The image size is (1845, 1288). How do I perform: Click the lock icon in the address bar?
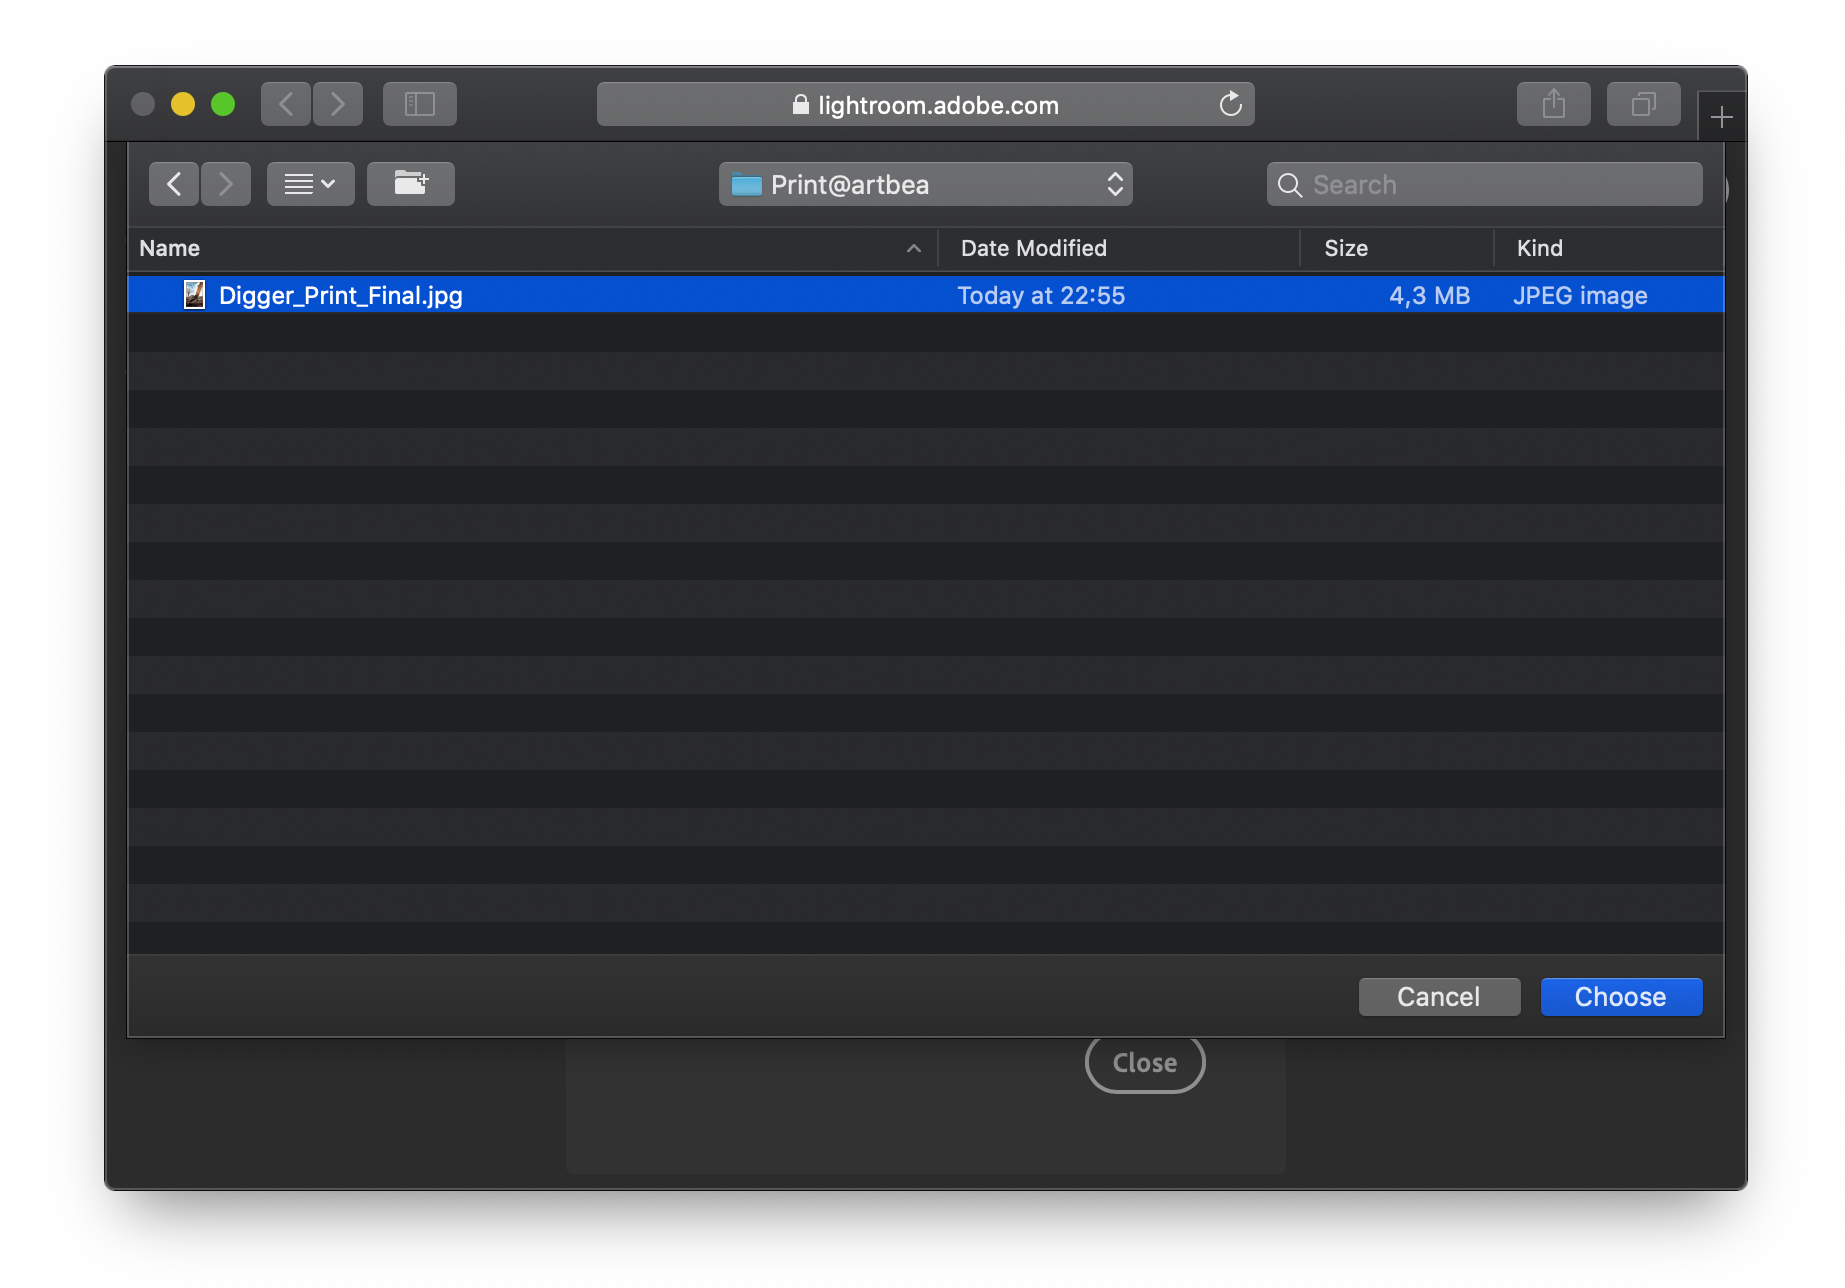801,104
